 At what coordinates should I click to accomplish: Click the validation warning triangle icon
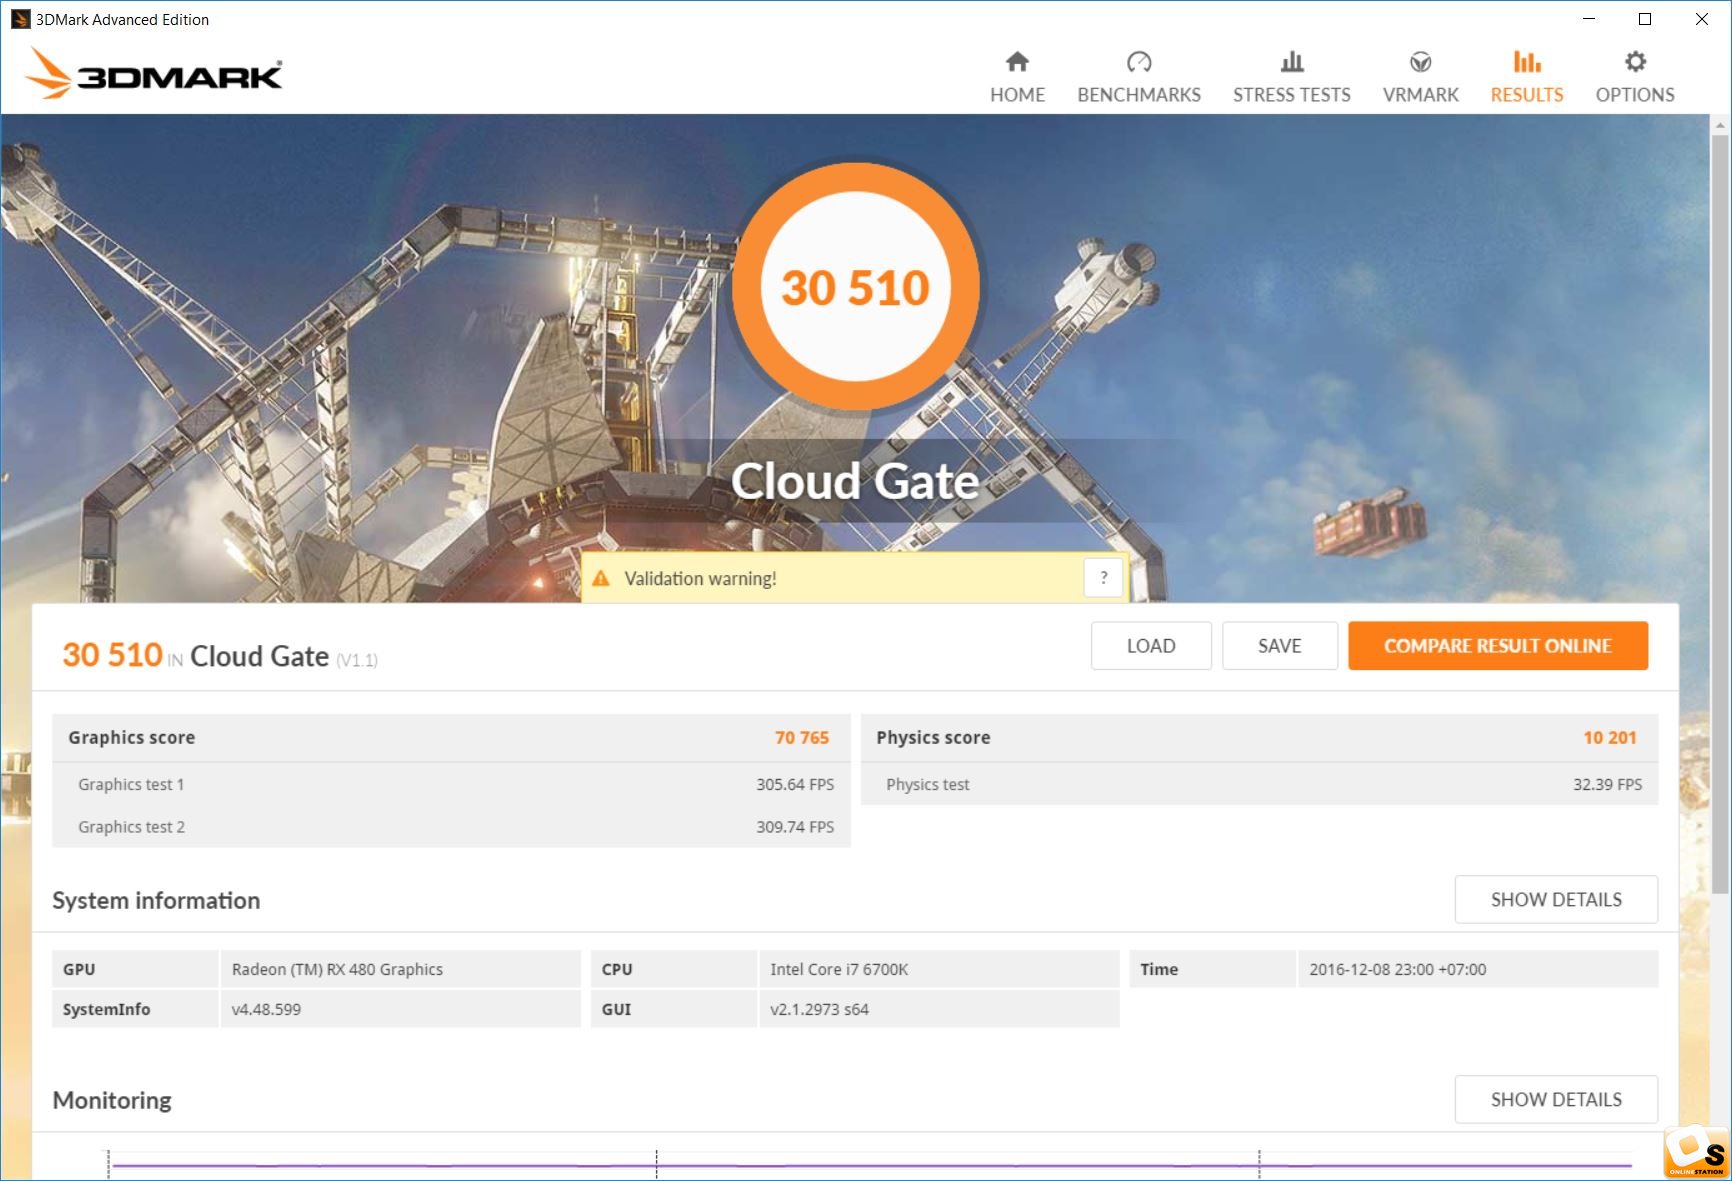(x=601, y=578)
